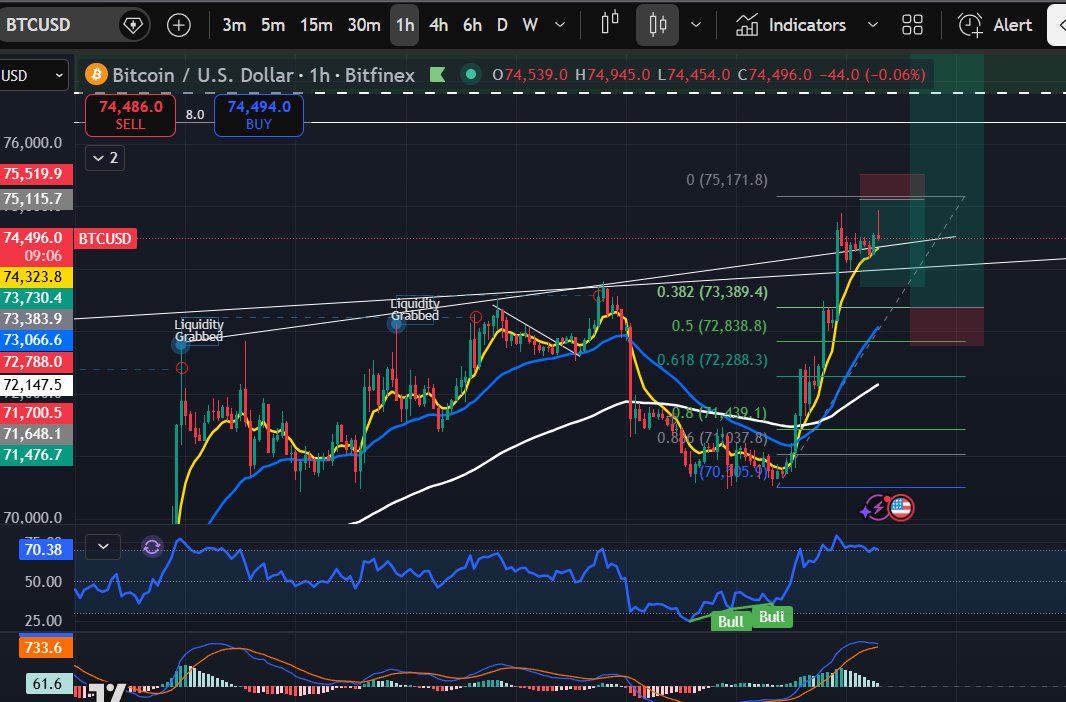Open the USD currency dropdown
The height and width of the screenshot is (702, 1066).
(33, 75)
